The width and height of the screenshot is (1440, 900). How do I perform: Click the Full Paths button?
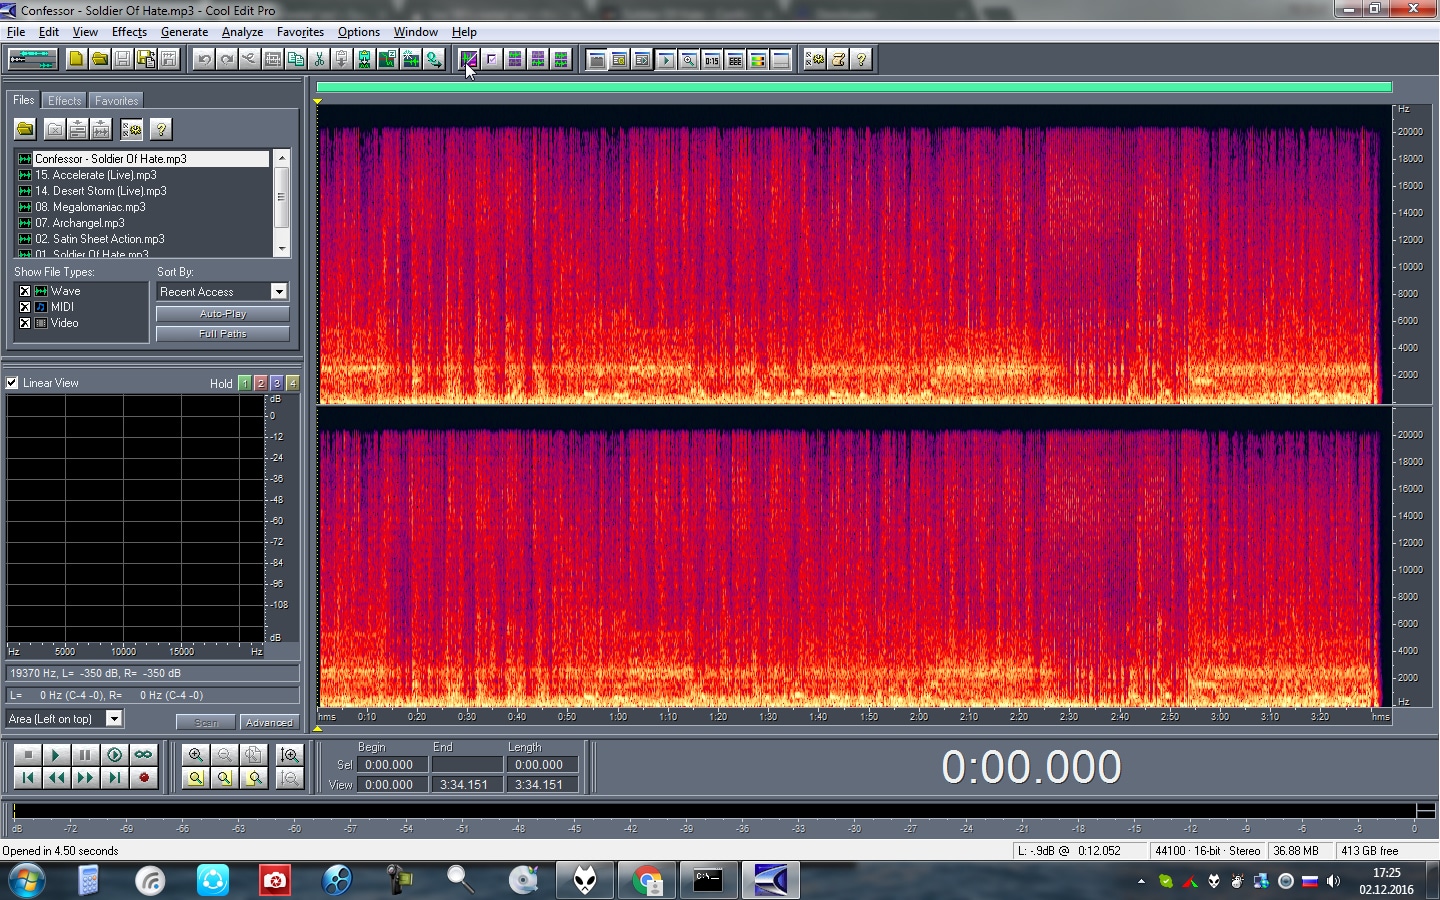tap(223, 334)
